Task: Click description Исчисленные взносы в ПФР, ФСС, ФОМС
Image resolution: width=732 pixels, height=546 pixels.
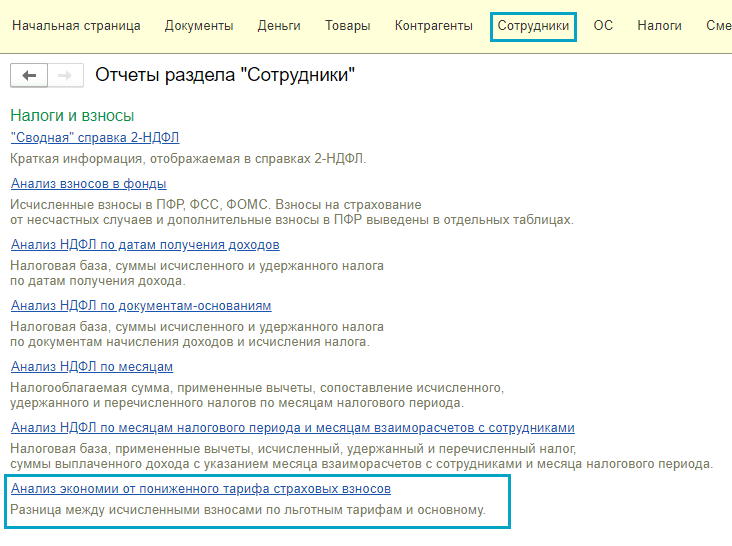Action: [216, 205]
